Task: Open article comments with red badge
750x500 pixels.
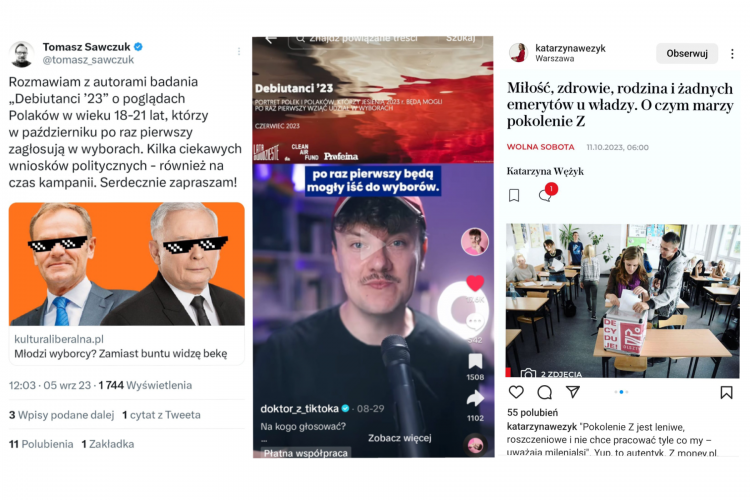Action: [546, 193]
